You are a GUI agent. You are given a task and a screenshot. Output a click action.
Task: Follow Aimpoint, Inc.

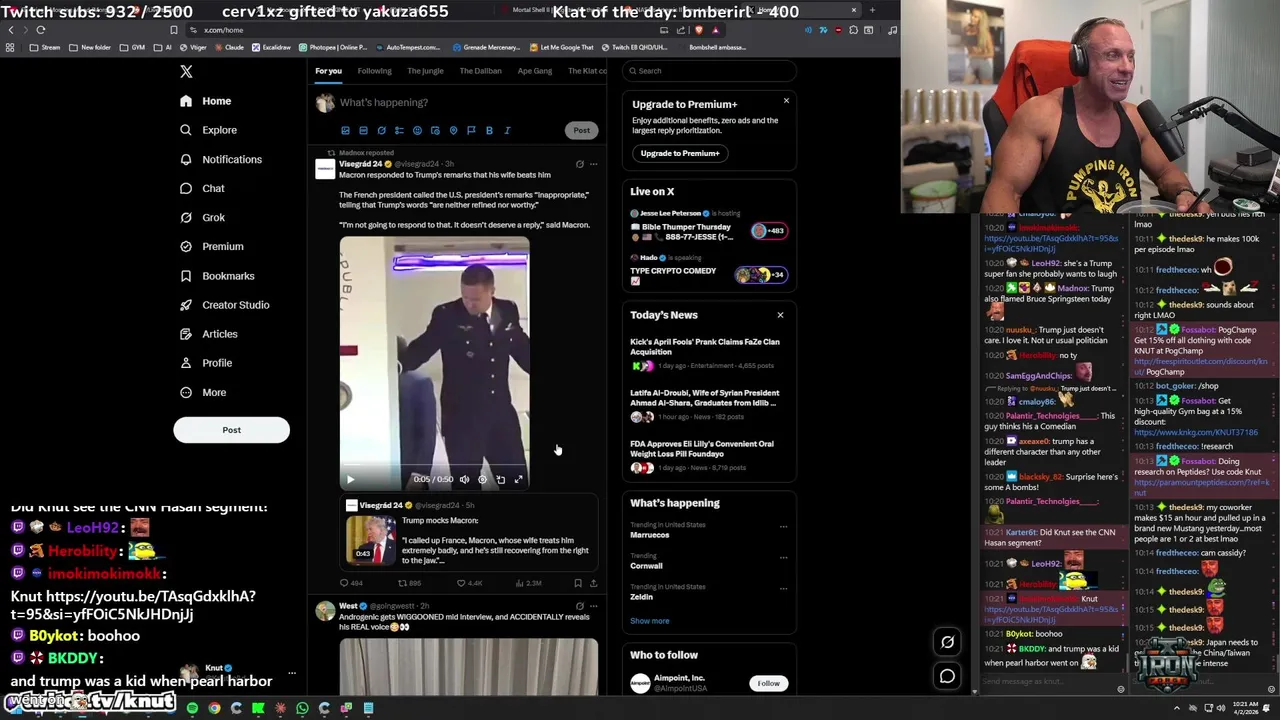point(768,683)
